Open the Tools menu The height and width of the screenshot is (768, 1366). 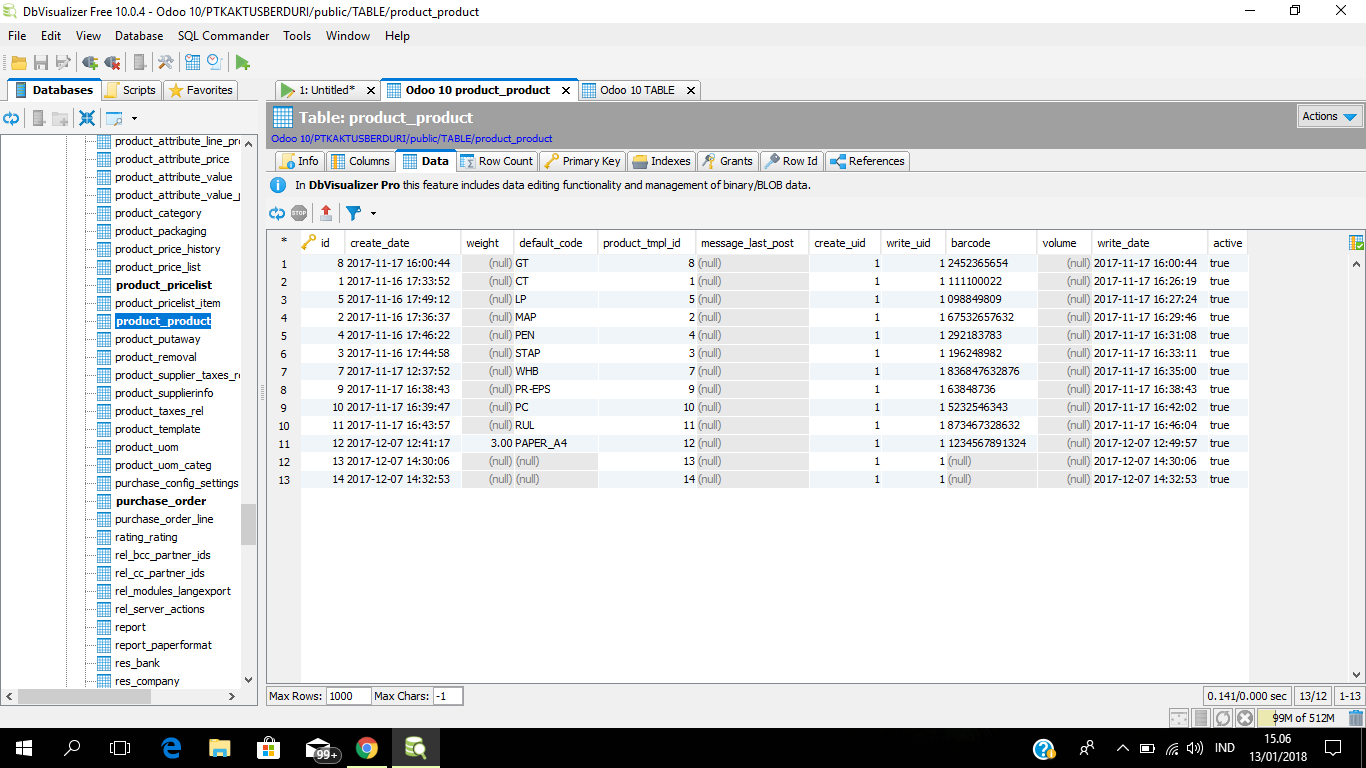(x=297, y=36)
